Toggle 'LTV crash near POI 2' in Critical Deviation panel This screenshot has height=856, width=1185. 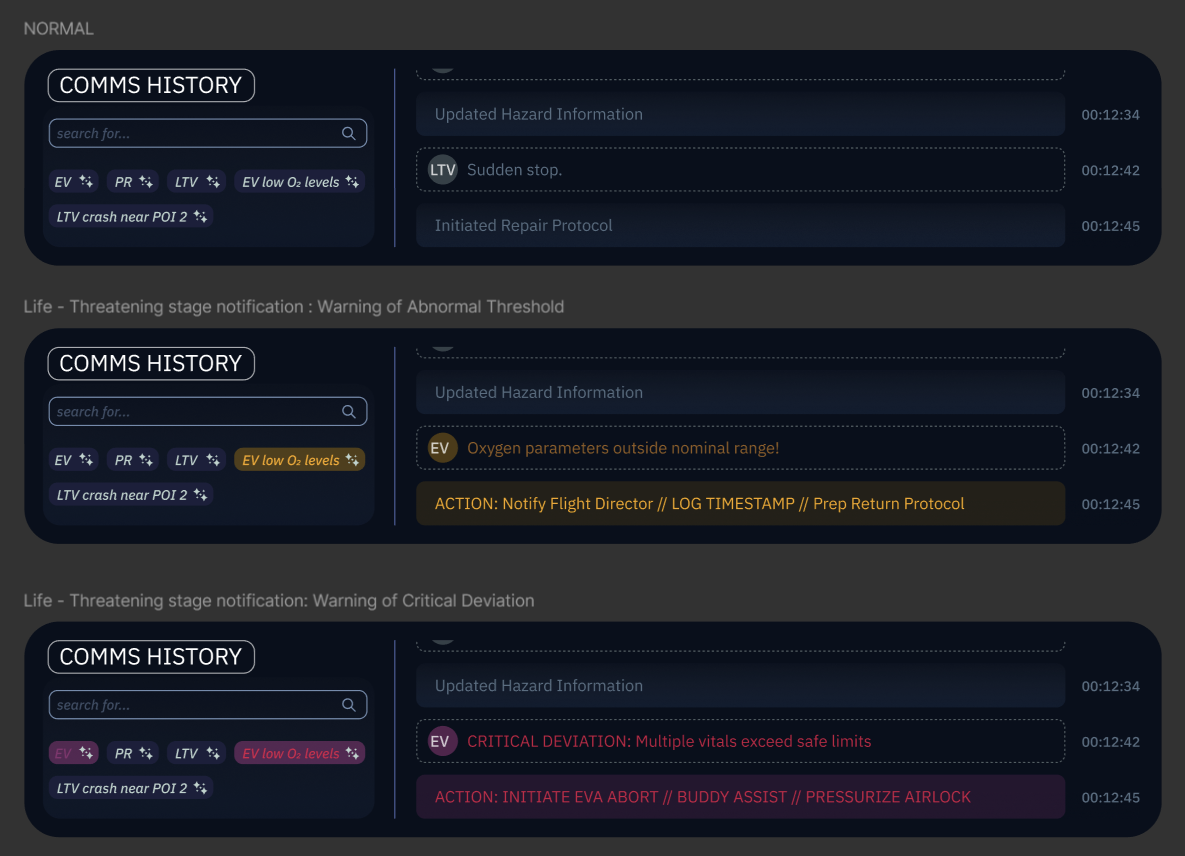pos(131,788)
